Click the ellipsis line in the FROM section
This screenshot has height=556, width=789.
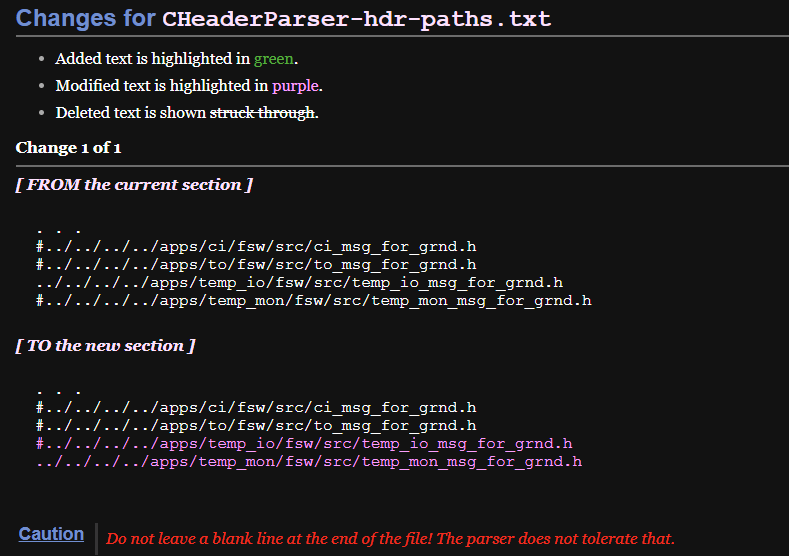58,229
